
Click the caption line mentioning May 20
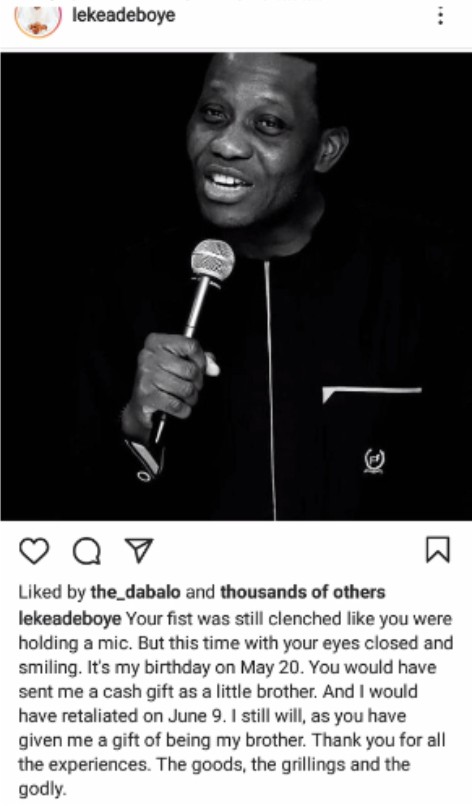[x=227, y=667]
